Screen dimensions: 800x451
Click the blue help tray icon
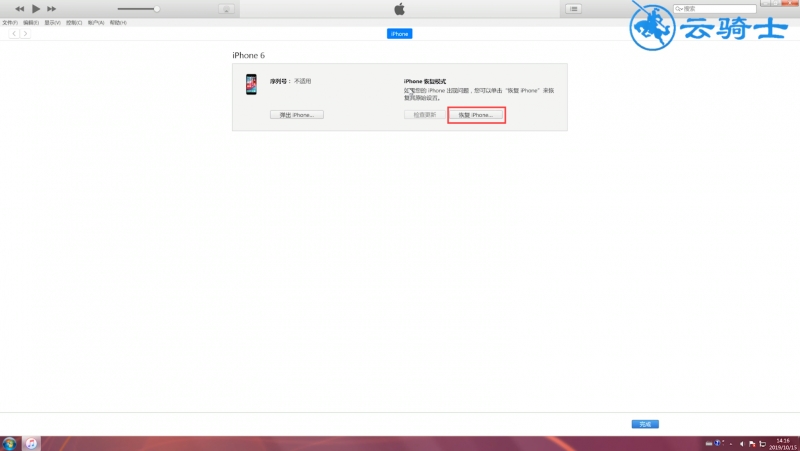click(x=717, y=443)
